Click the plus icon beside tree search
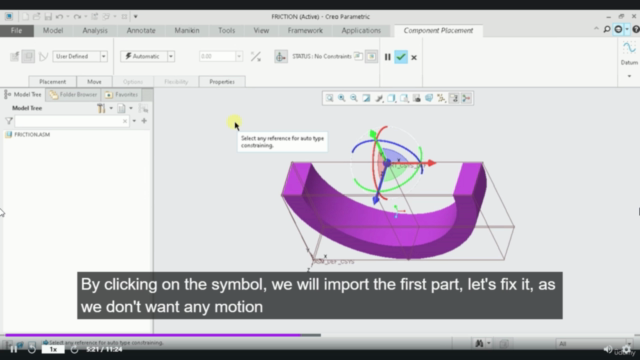640x360 pixels. pyautogui.click(x=144, y=121)
